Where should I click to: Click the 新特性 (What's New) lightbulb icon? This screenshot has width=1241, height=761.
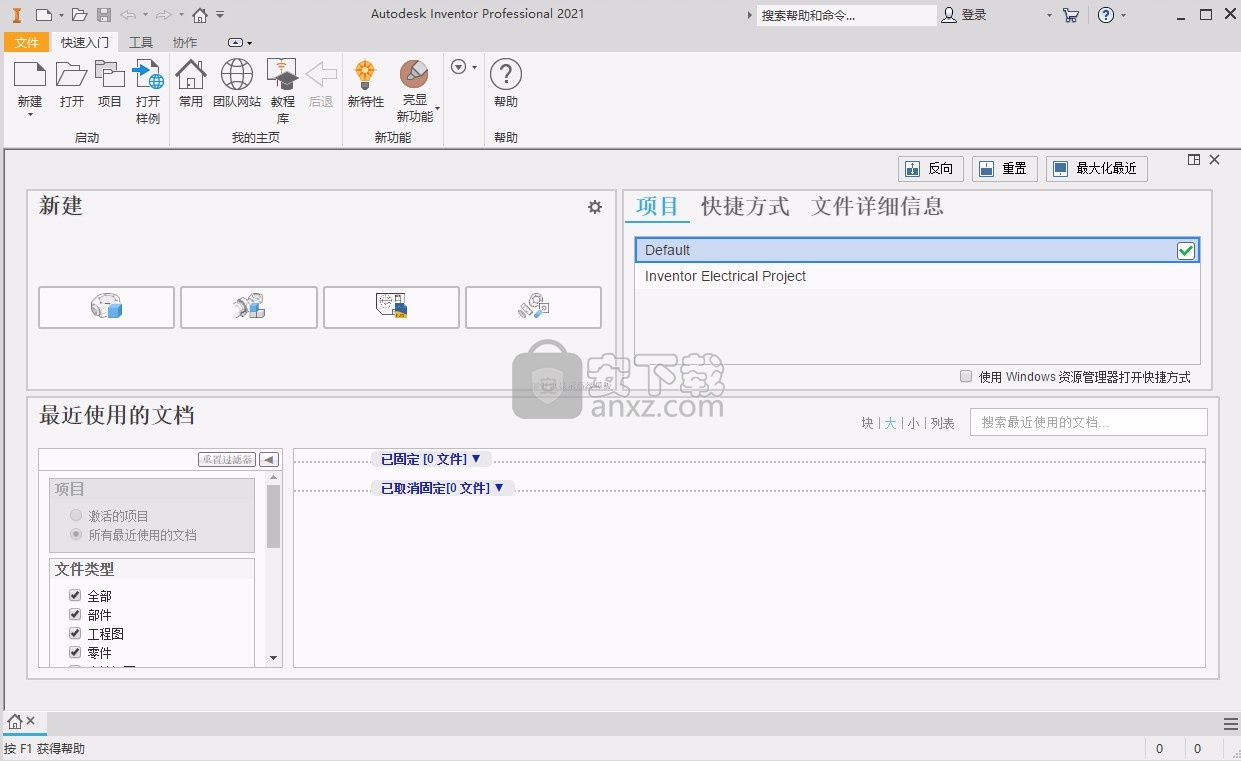coord(365,75)
